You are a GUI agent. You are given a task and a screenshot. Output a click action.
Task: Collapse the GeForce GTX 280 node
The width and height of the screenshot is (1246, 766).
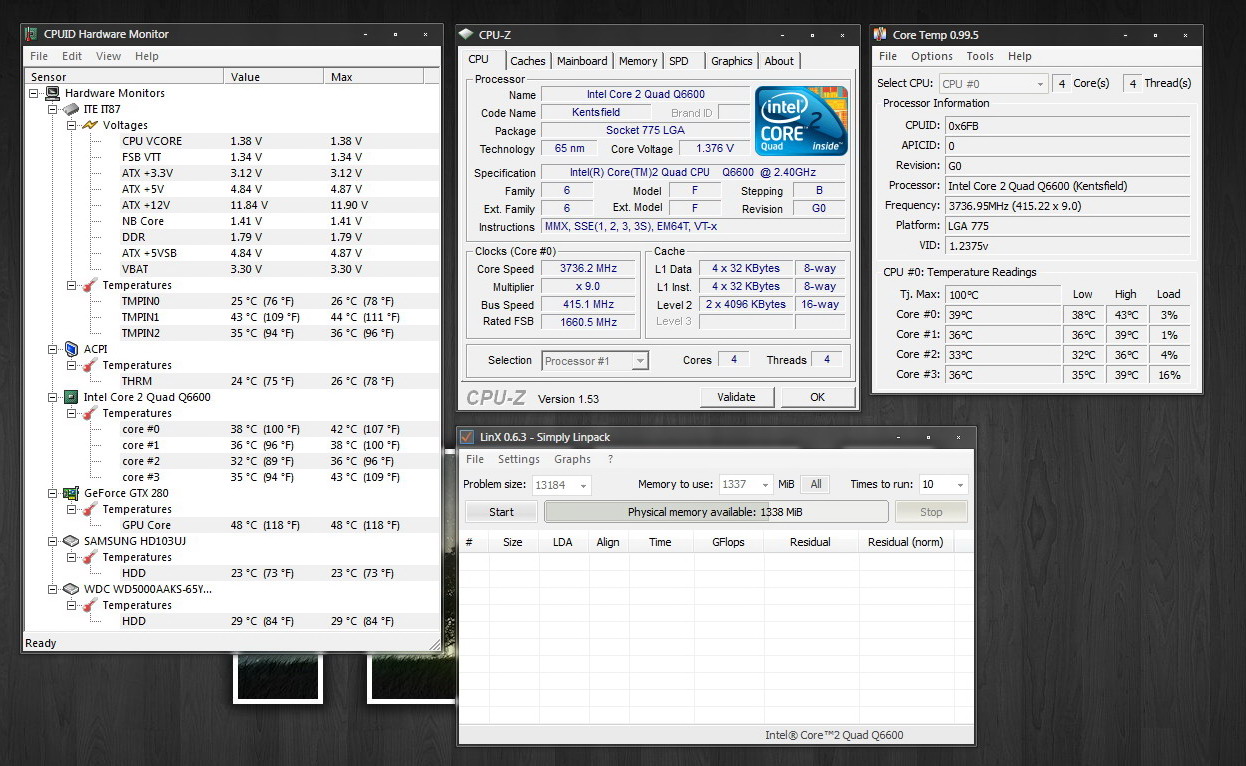click(53, 493)
